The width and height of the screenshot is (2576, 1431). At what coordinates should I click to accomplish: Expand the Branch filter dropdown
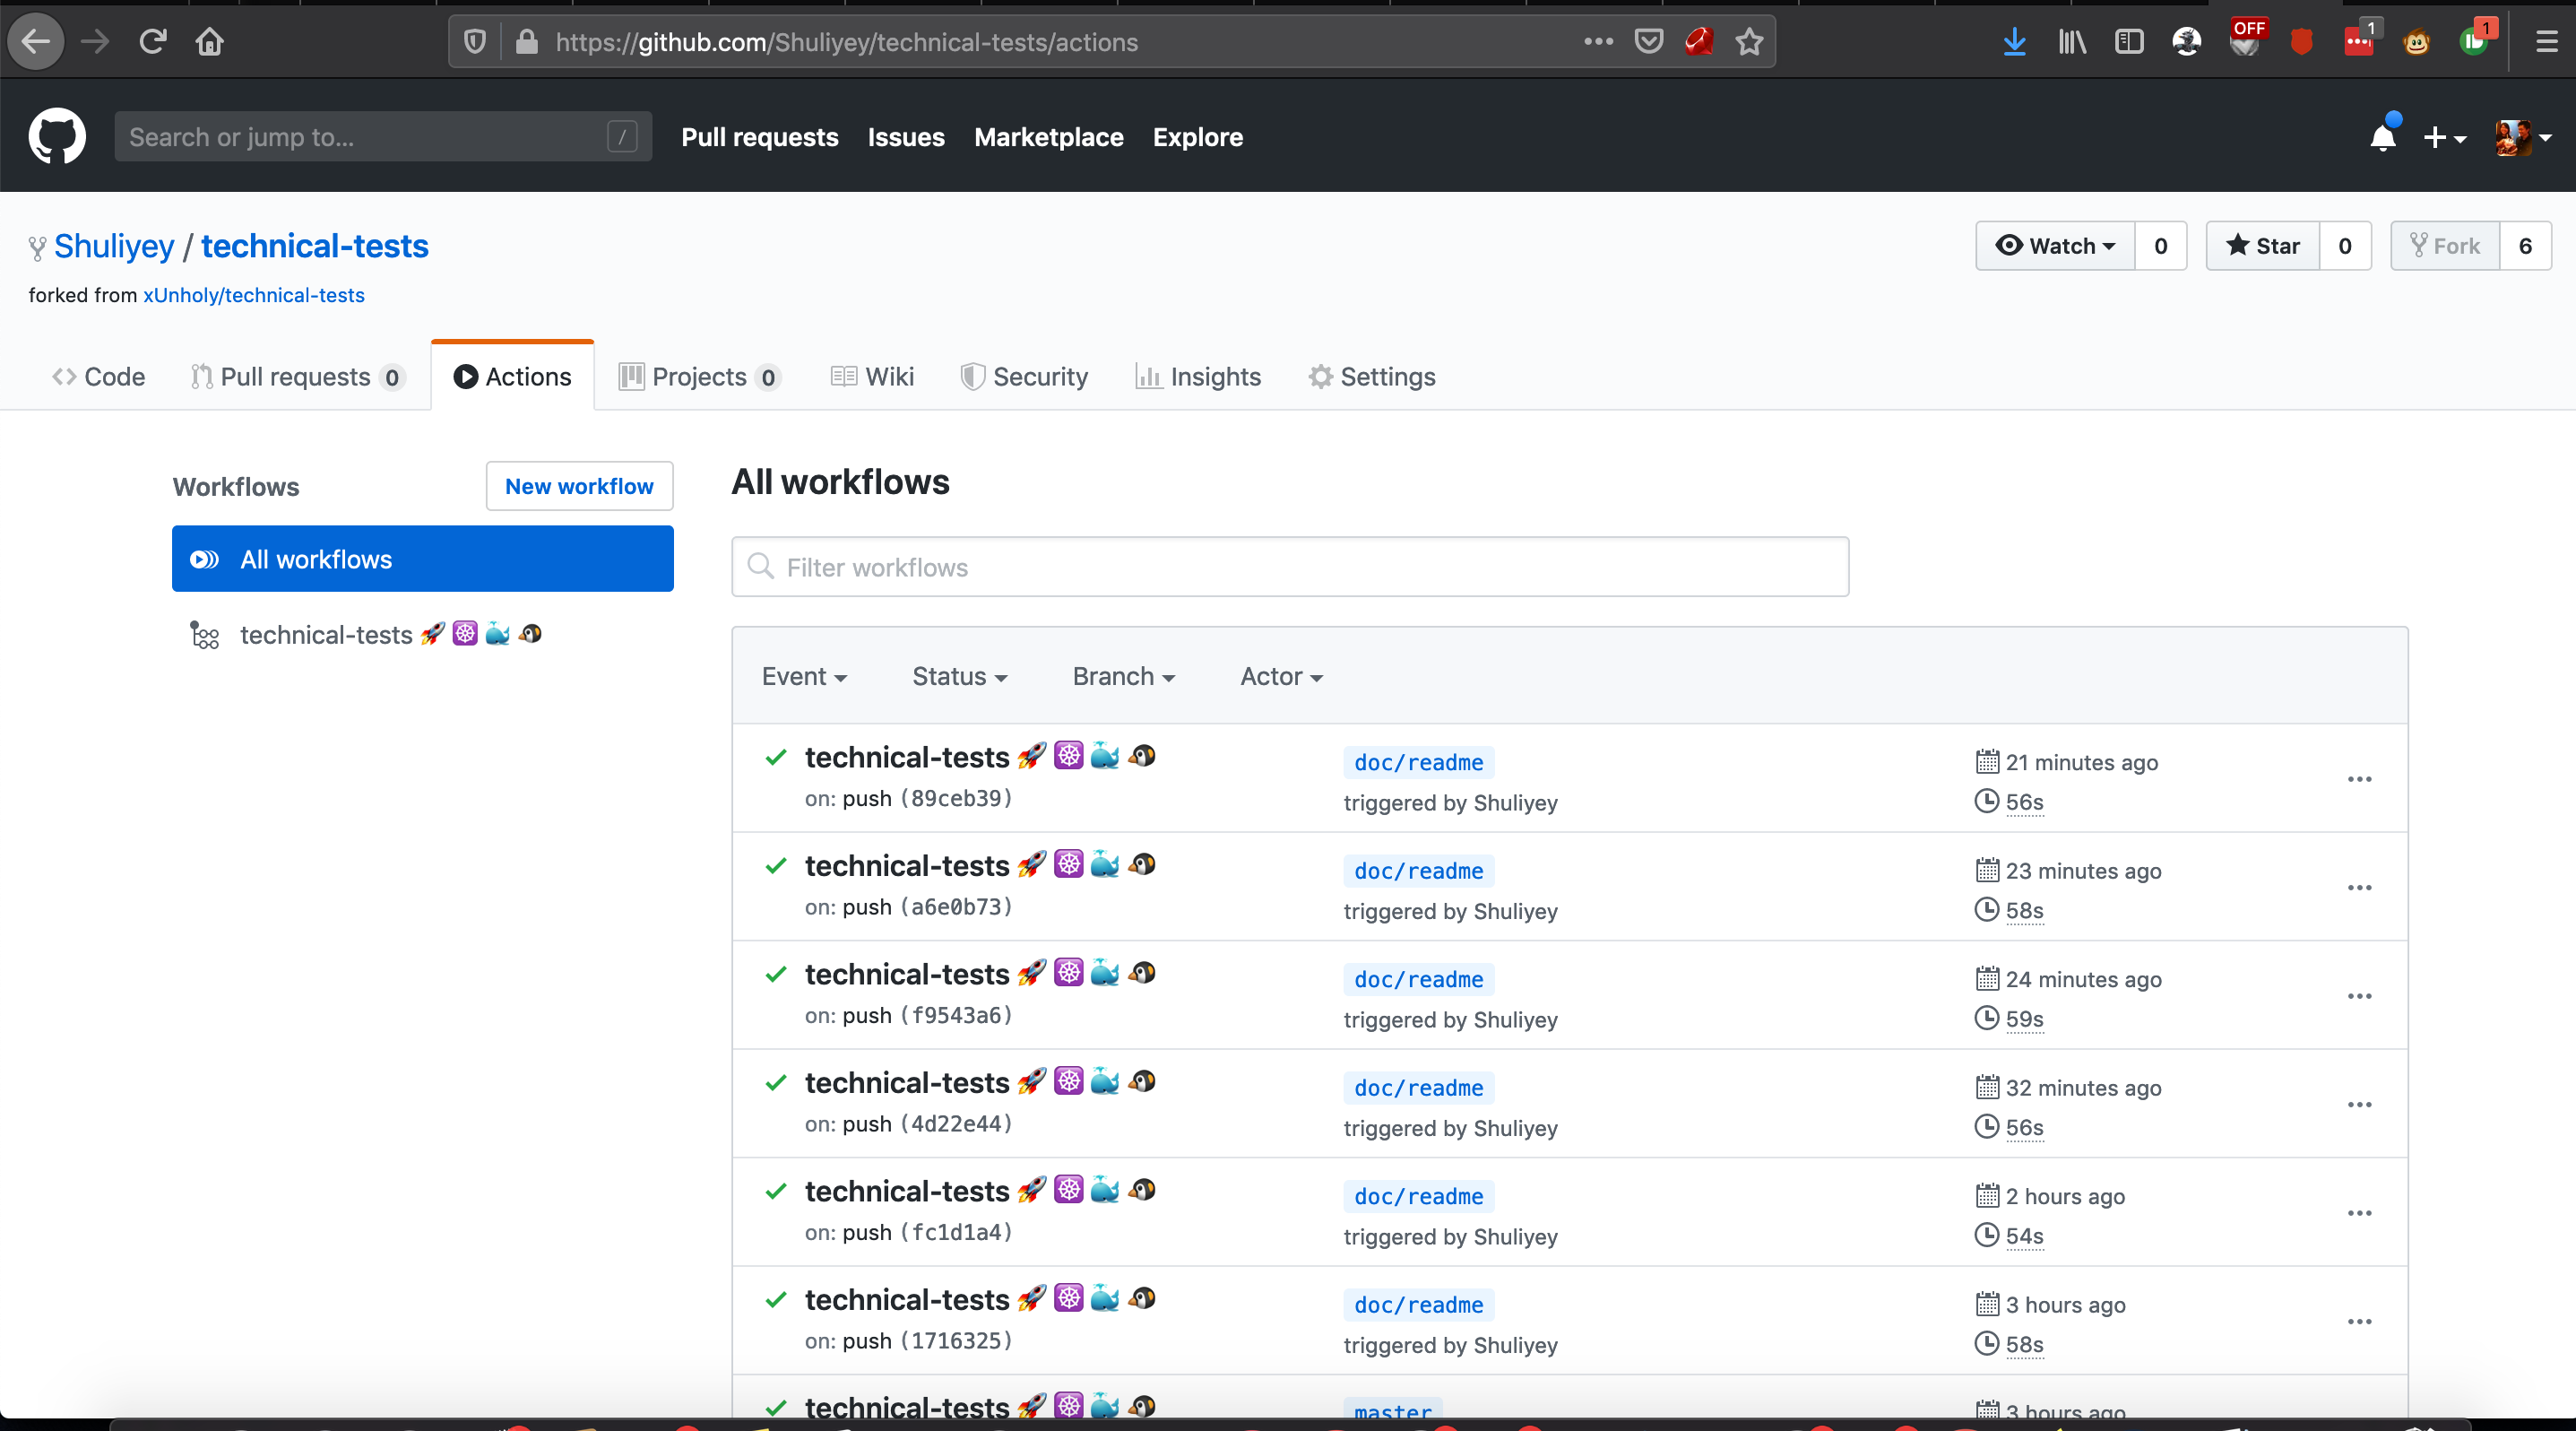click(1123, 677)
